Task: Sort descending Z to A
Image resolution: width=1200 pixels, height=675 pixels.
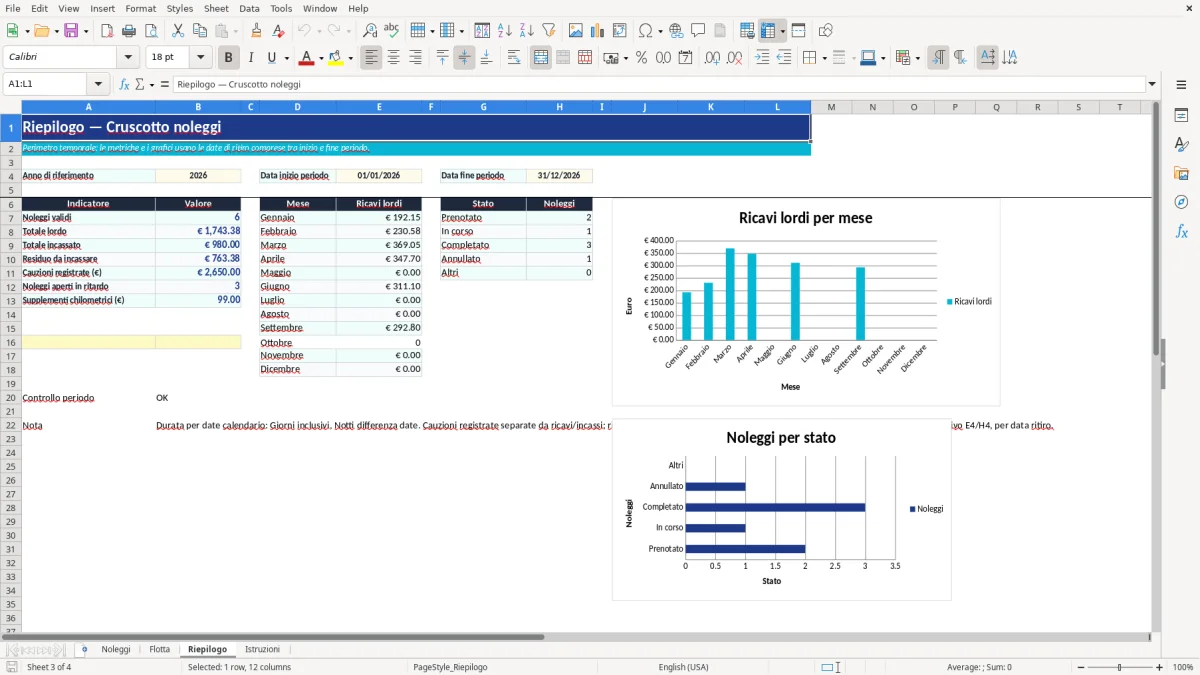Action: [x=527, y=31]
